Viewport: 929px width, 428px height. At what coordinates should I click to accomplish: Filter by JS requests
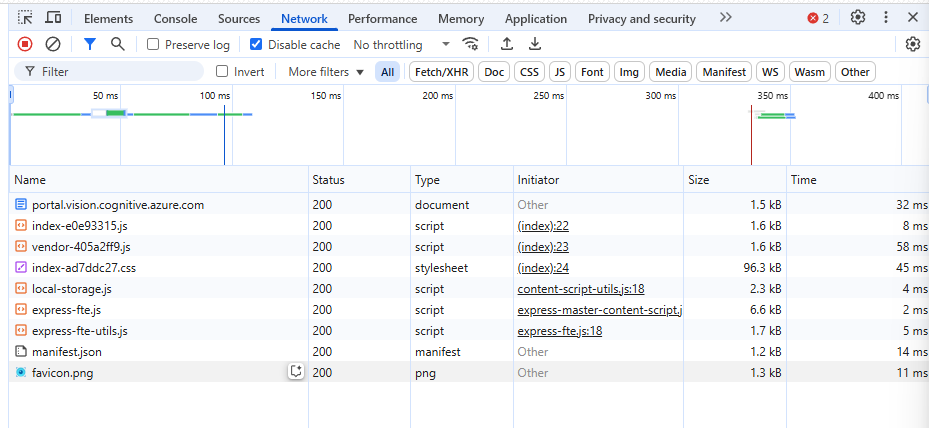point(560,72)
